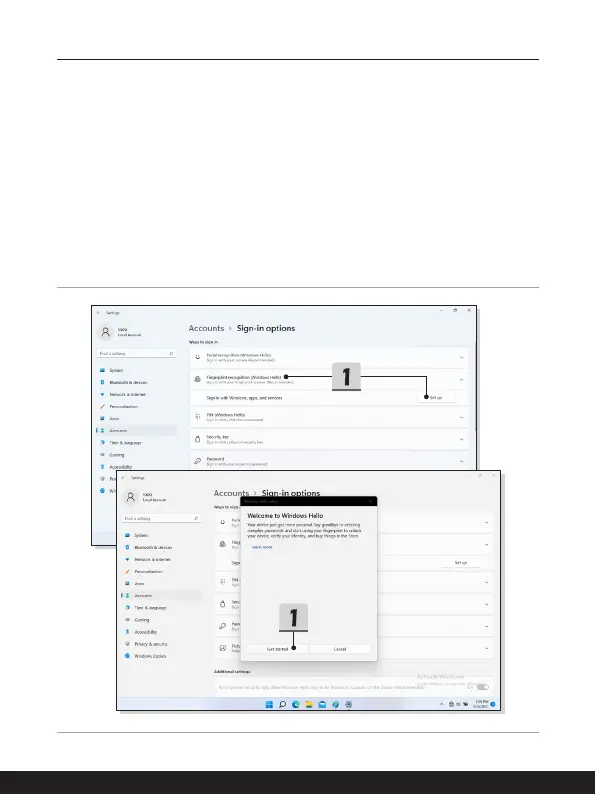Click back arrow in the background Settings window

pos(99,313)
